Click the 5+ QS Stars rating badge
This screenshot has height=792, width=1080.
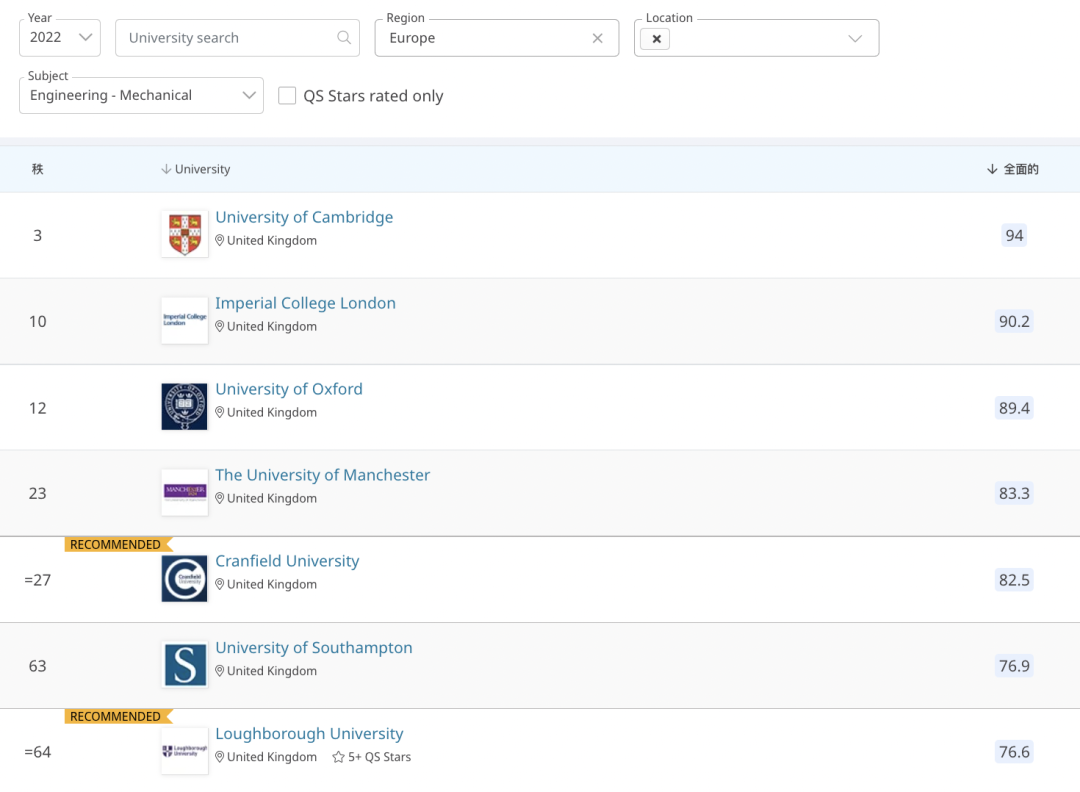click(372, 757)
